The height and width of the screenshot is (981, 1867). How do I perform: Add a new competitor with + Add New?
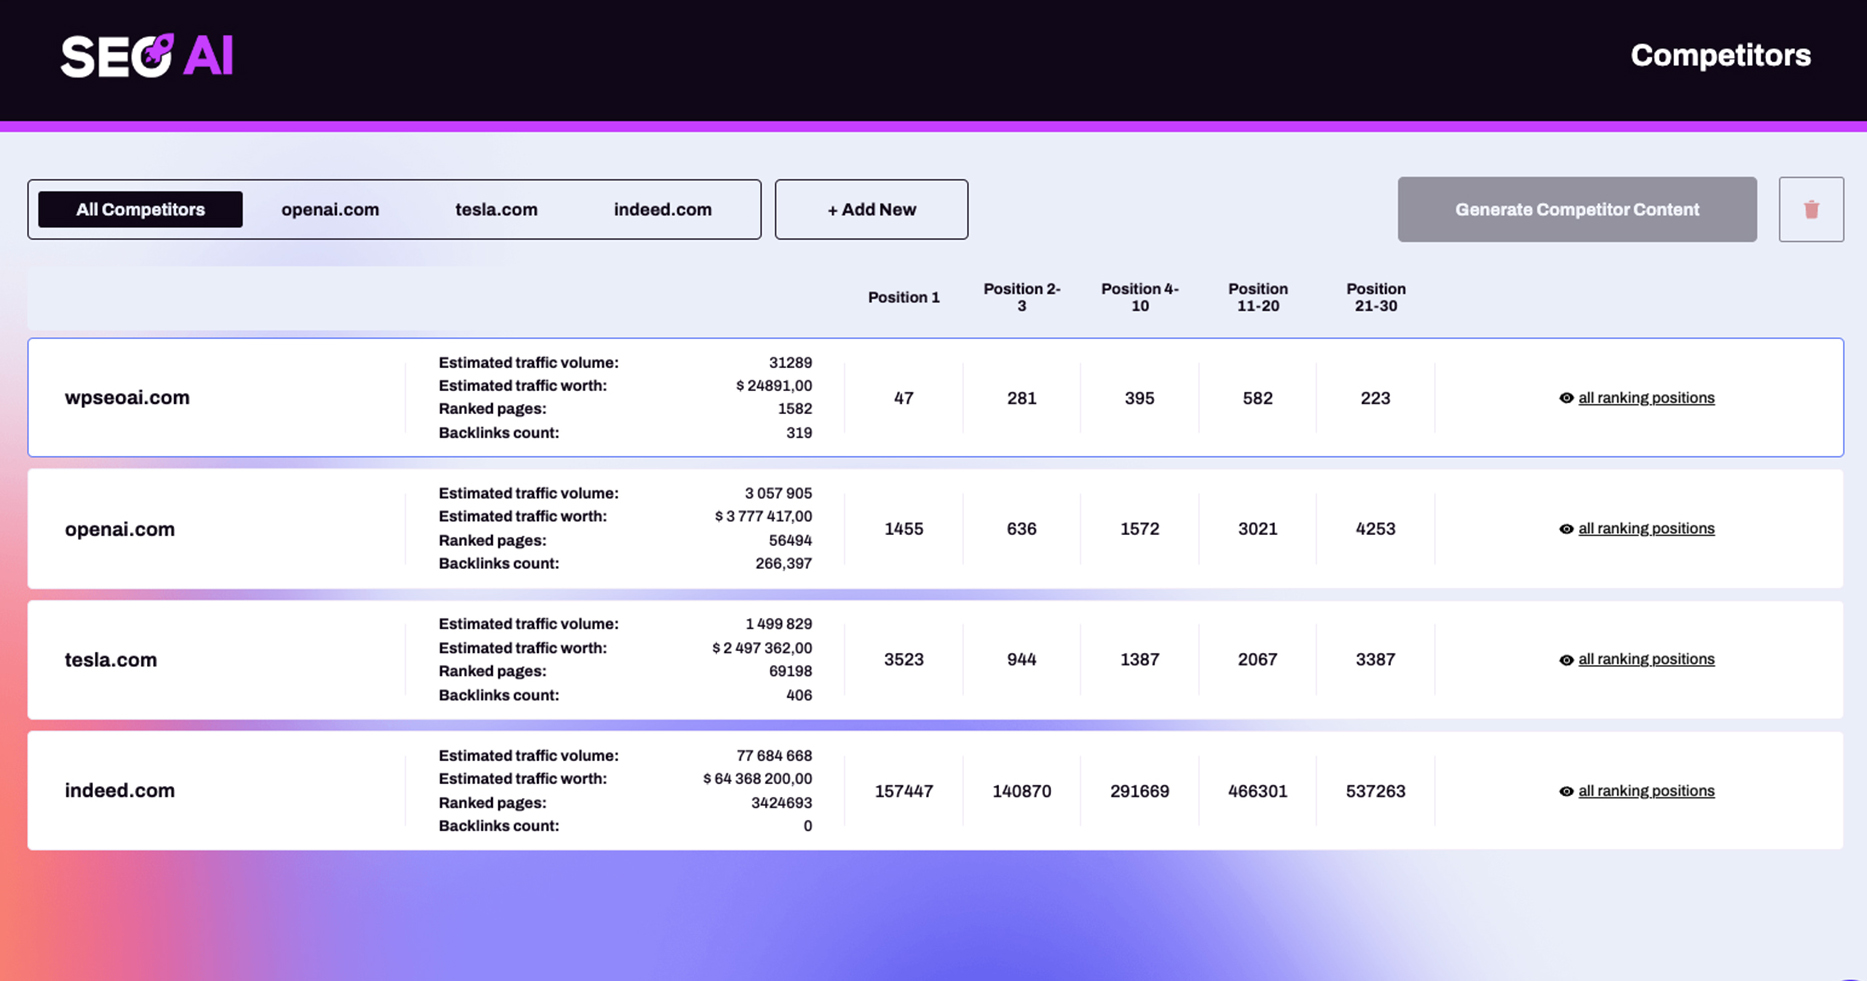(x=871, y=209)
